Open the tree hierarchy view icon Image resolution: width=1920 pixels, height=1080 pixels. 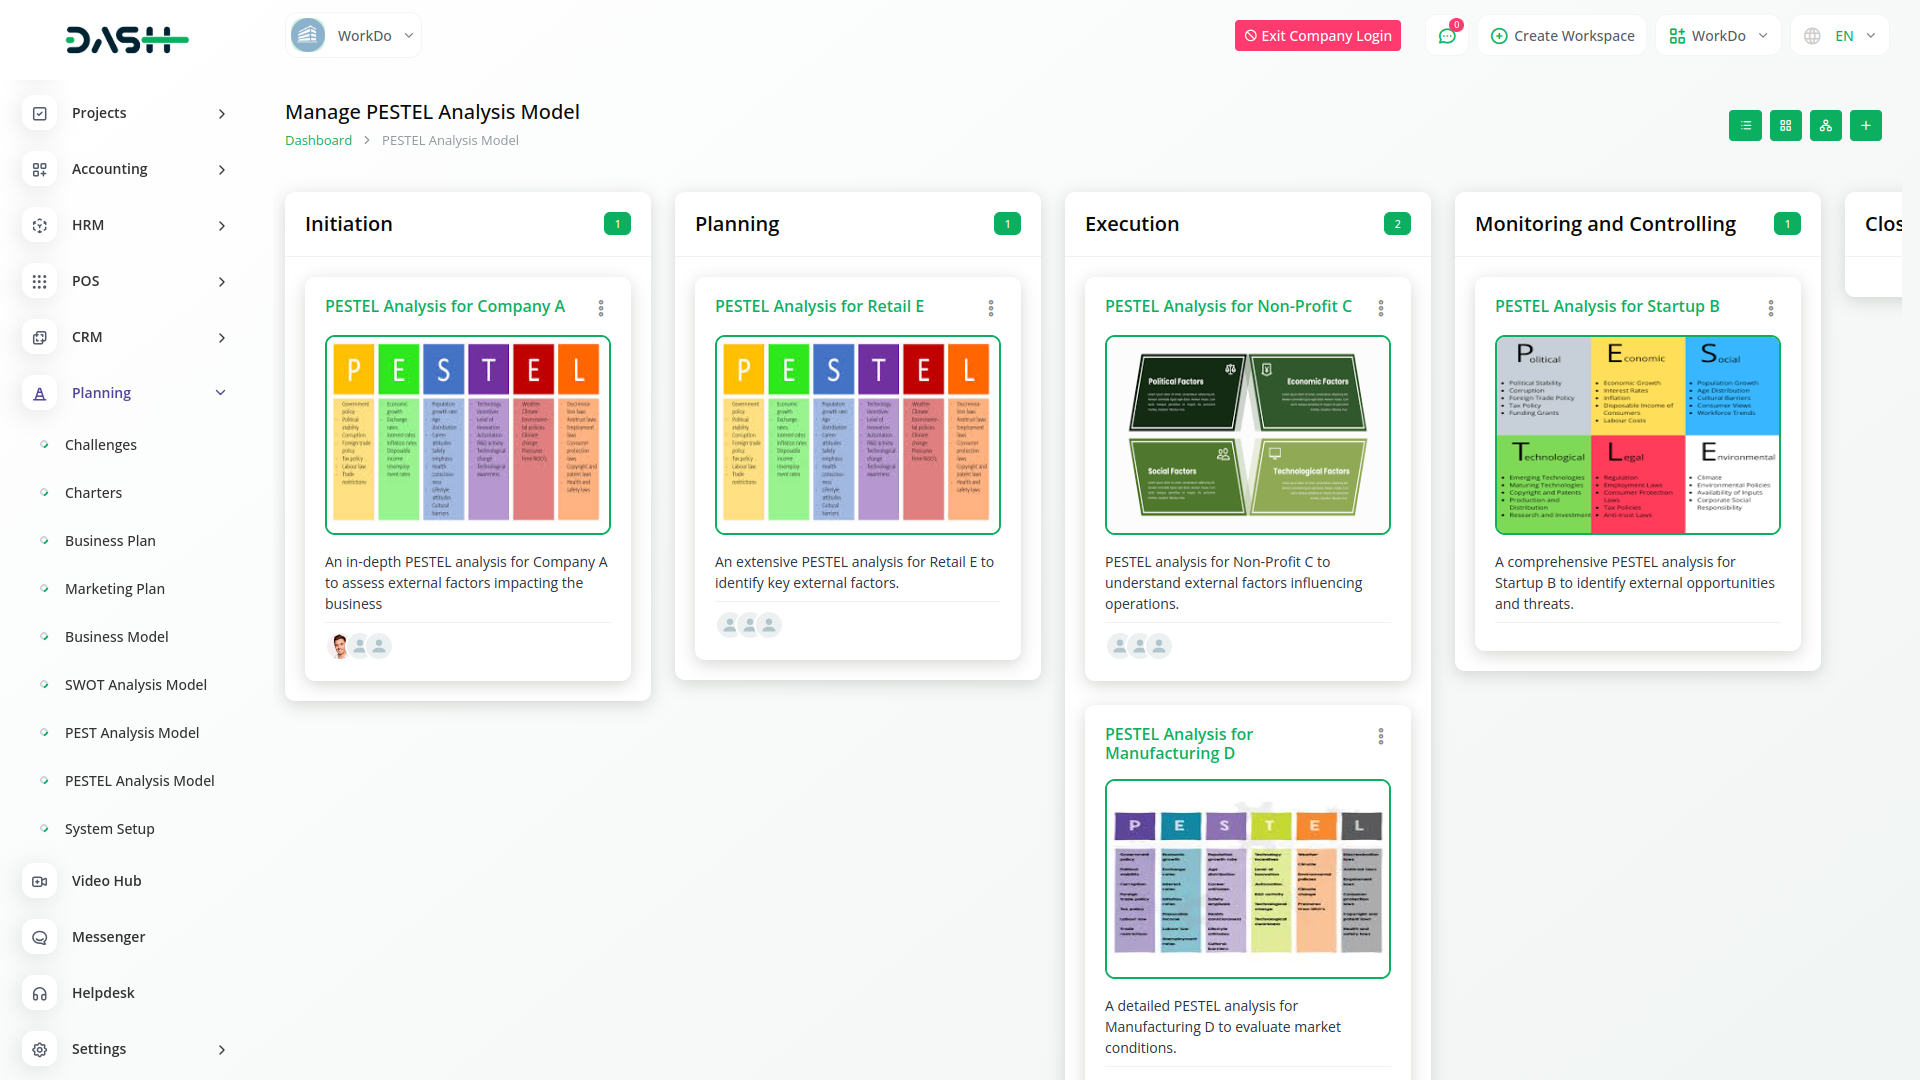pyautogui.click(x=1825, y=126)
